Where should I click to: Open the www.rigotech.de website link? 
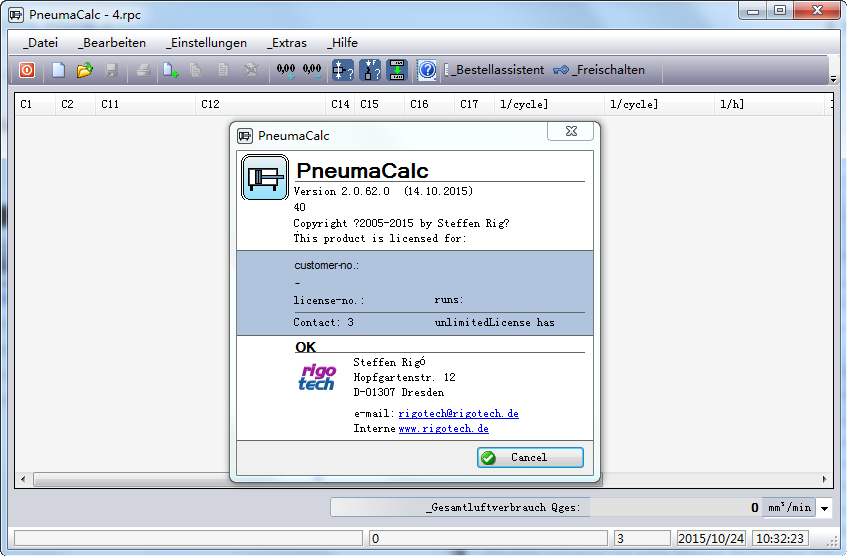(x=443, y=428)
